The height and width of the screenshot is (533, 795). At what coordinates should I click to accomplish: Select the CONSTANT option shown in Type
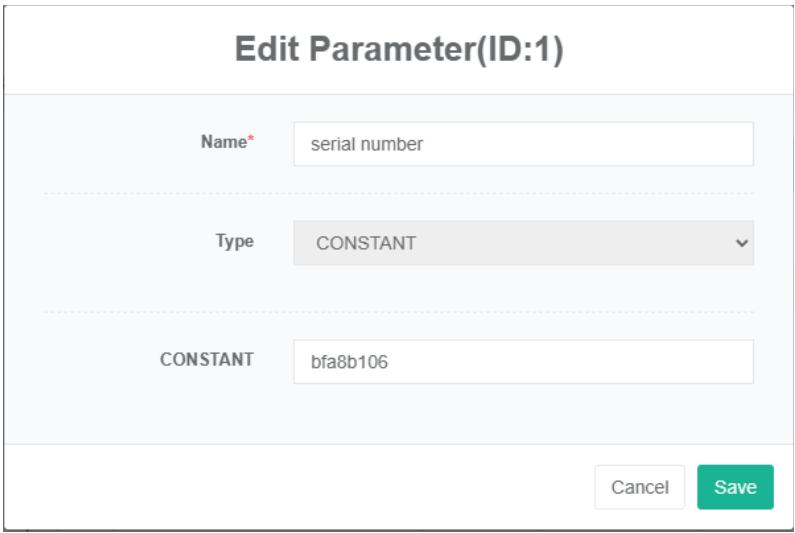(366, 243)
